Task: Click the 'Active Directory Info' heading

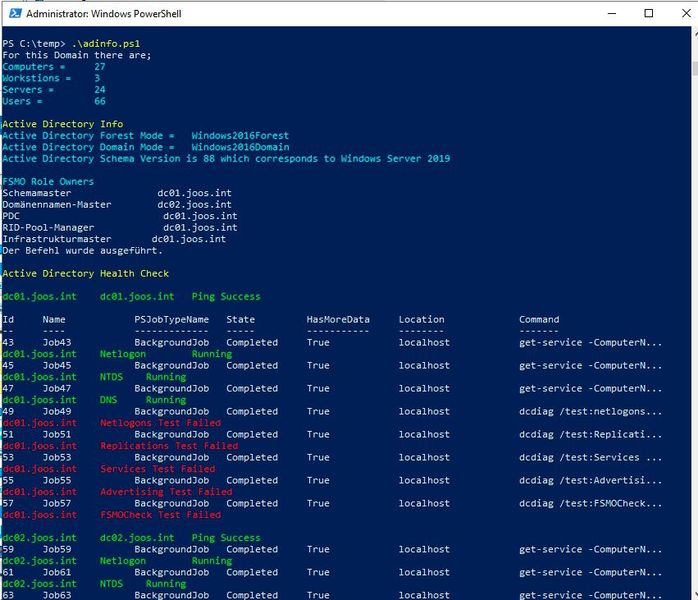Action: pos(63,124)
